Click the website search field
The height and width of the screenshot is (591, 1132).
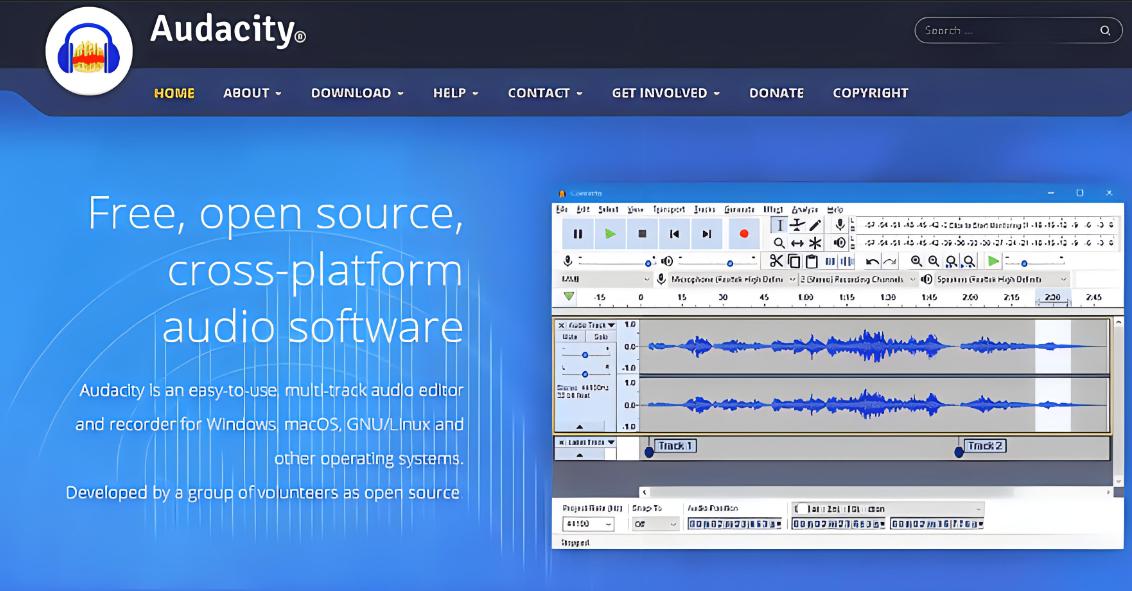pos(1008,30)
